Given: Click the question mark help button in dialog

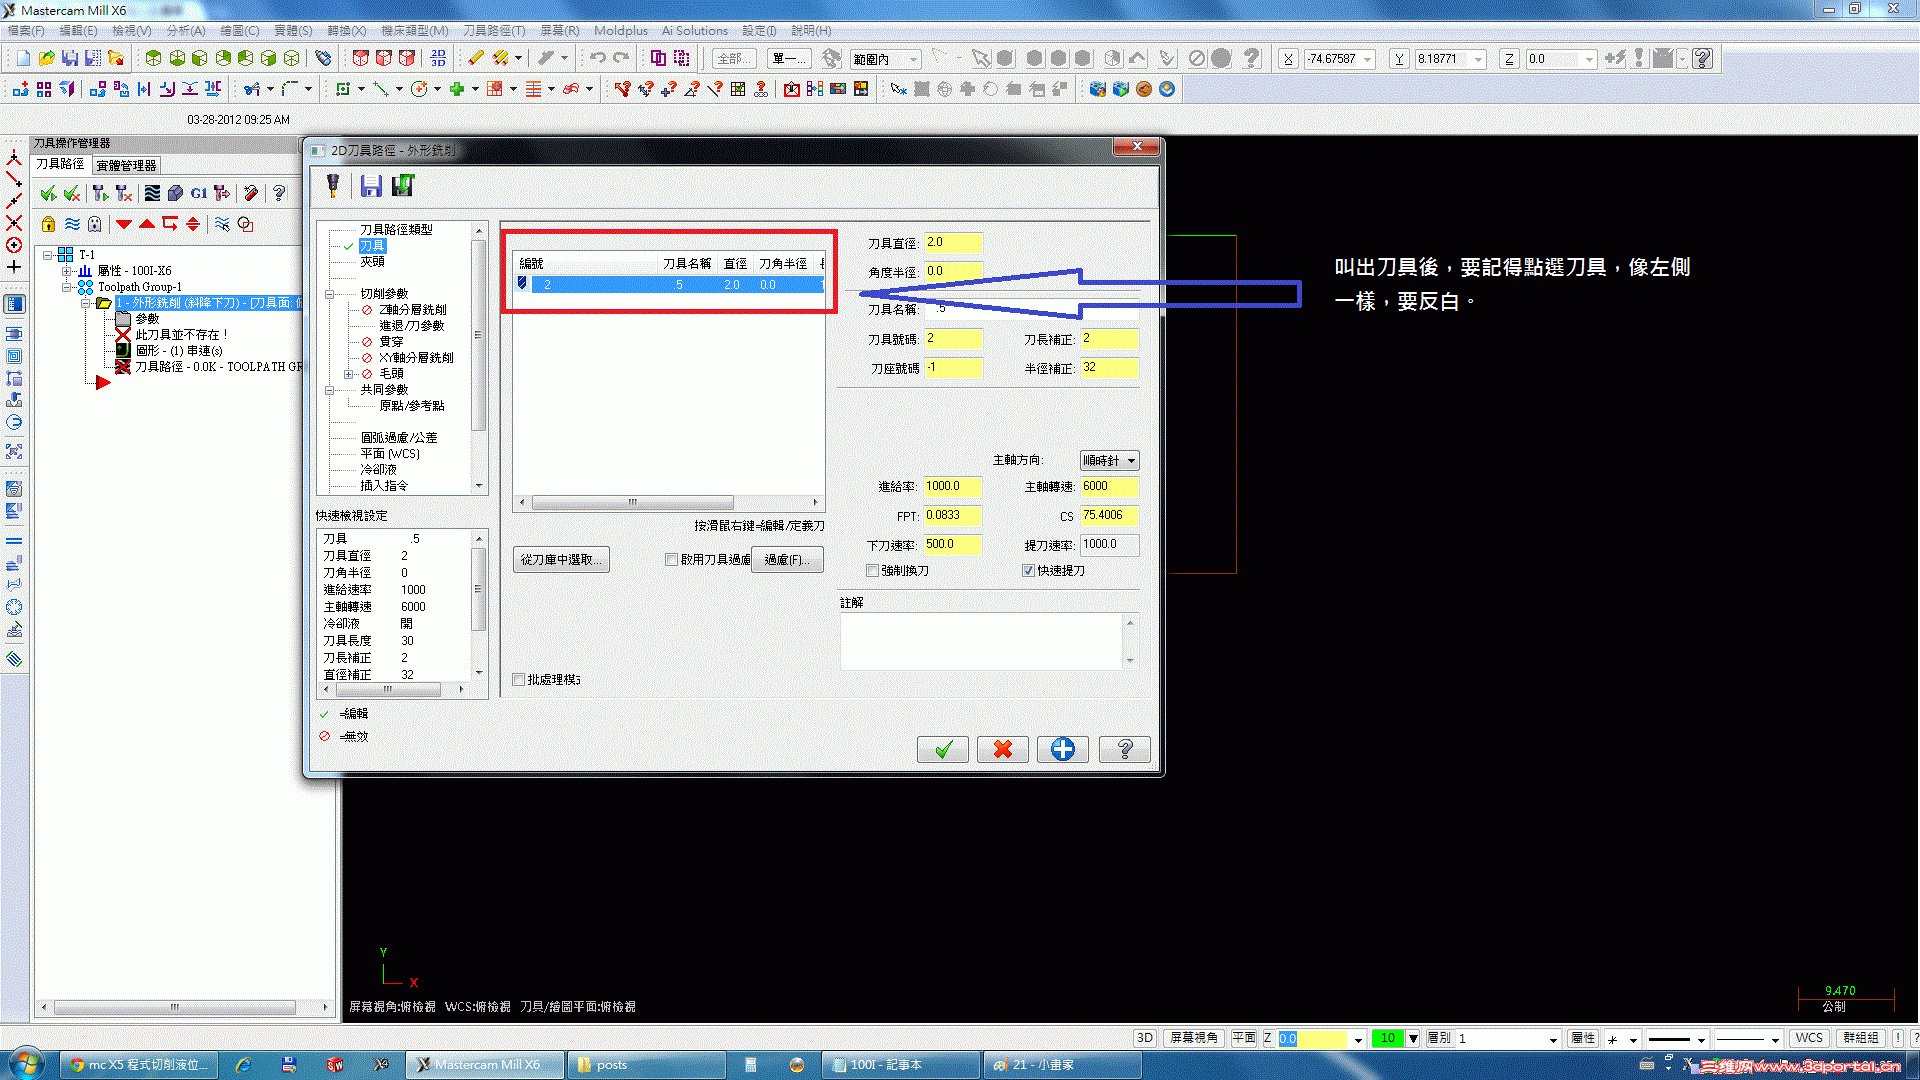Looking at the screenshot, I should point(1124,749).
